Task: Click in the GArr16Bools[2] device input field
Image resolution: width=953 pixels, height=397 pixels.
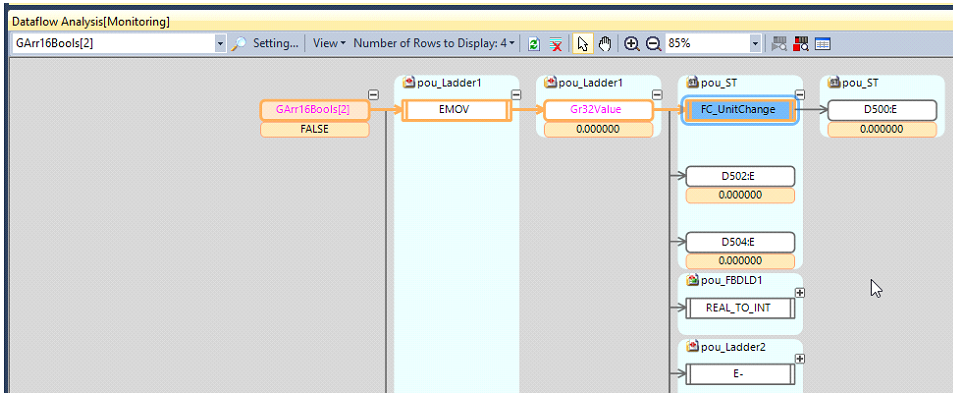Action: [114, 44]
